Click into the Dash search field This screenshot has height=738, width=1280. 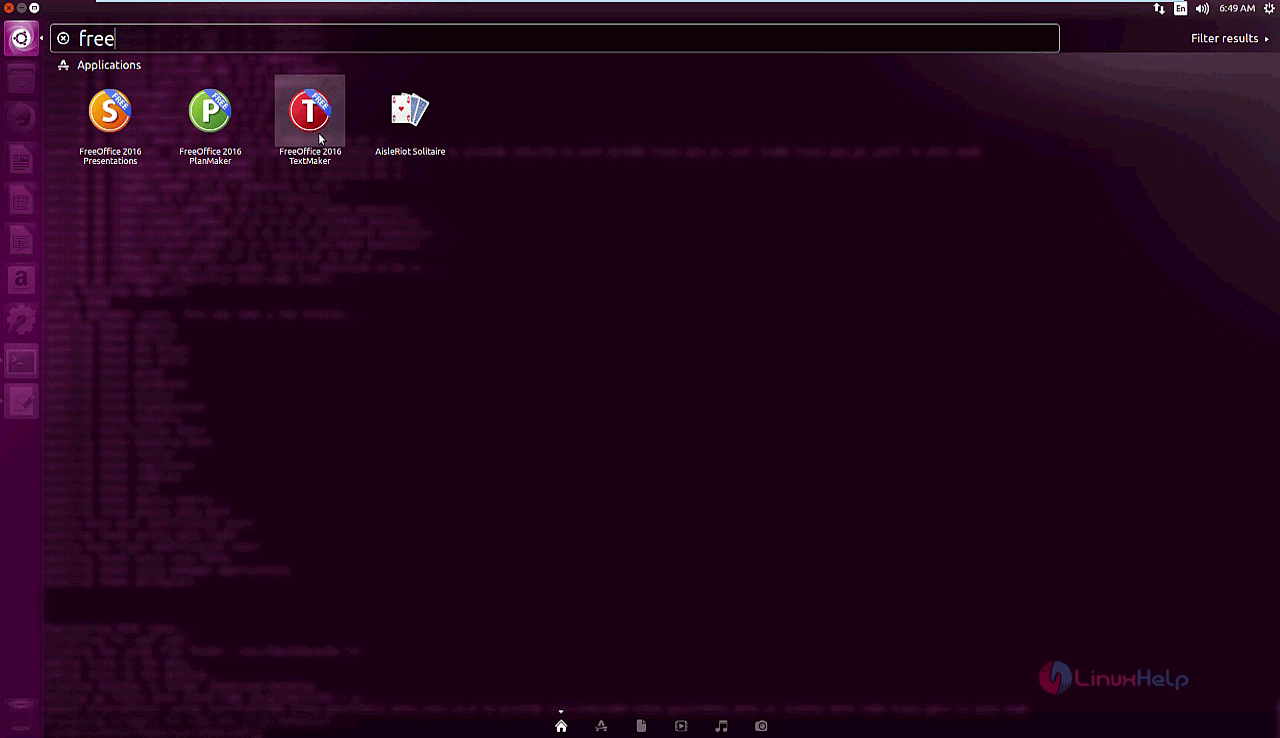point(555,39)
